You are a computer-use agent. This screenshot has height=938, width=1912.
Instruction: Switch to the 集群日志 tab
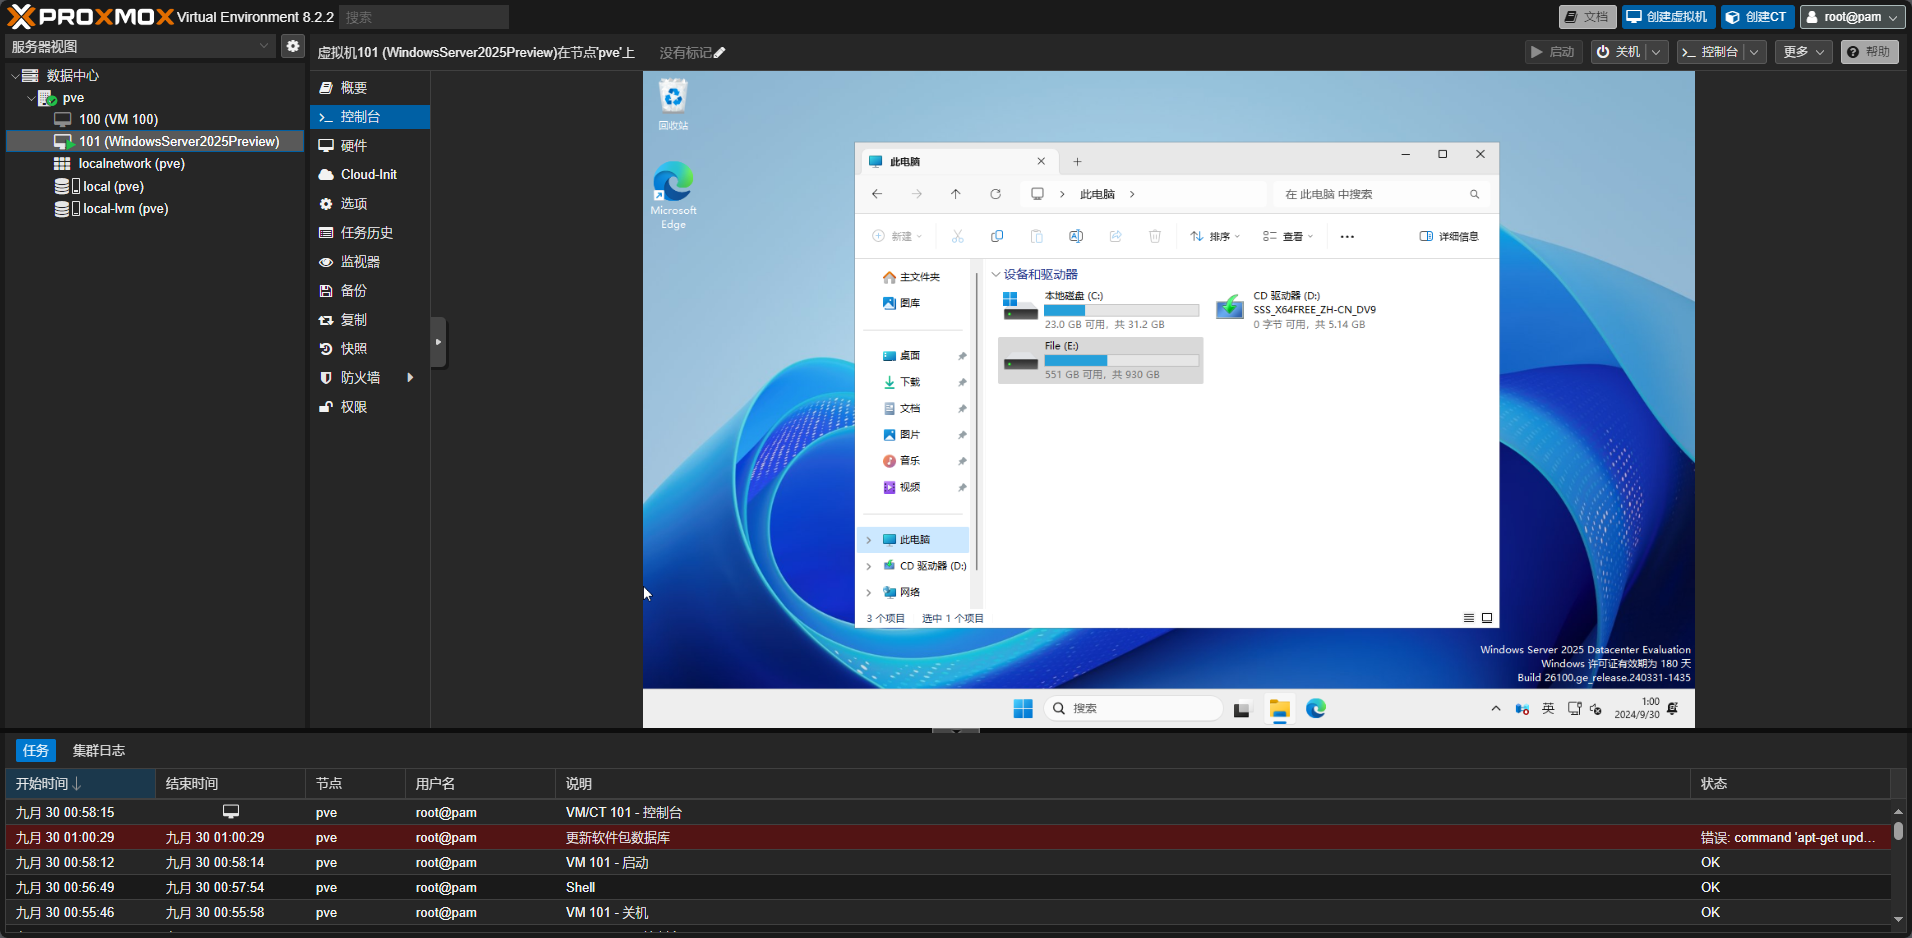pos(98,750)
